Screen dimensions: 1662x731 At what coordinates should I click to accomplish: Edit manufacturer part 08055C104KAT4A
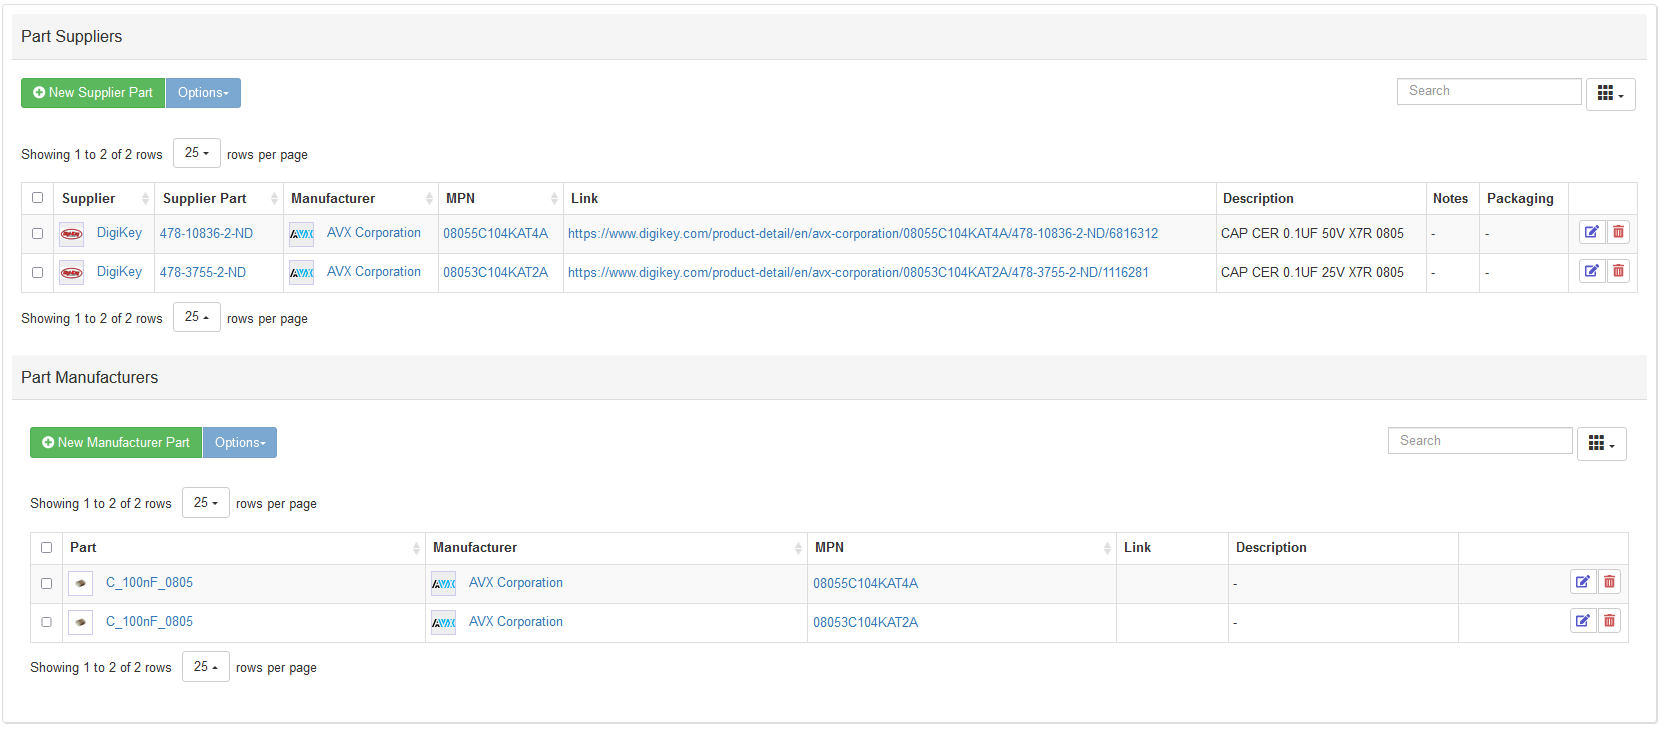[1582, 582]
